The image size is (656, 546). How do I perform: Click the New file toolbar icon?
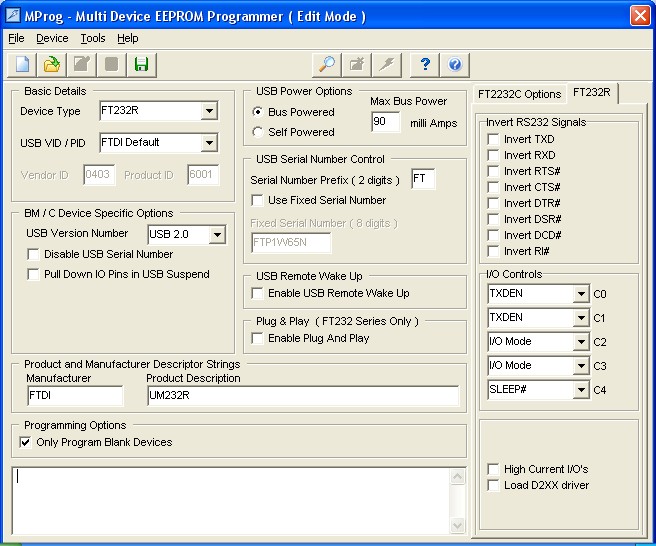[22, 65]
